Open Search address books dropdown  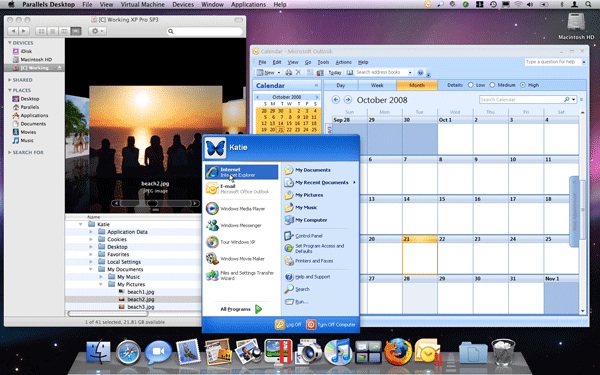(410, 72)
